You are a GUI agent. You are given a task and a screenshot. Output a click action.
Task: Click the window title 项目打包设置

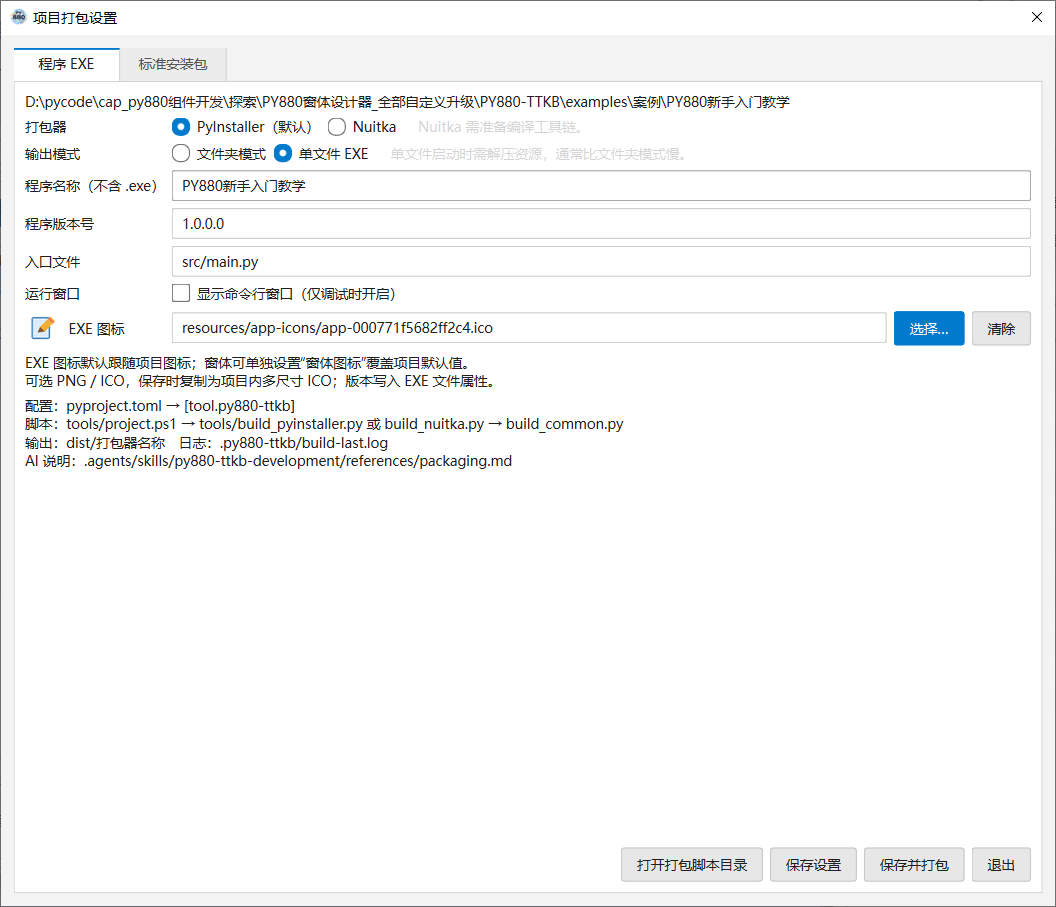click(x=75, y=18)
